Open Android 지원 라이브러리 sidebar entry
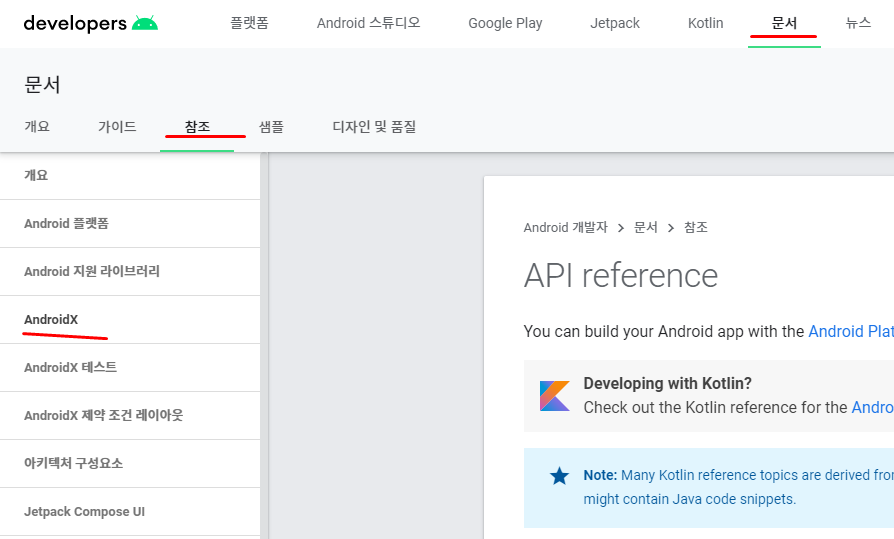894x539 pixels. tap(130, 271)
